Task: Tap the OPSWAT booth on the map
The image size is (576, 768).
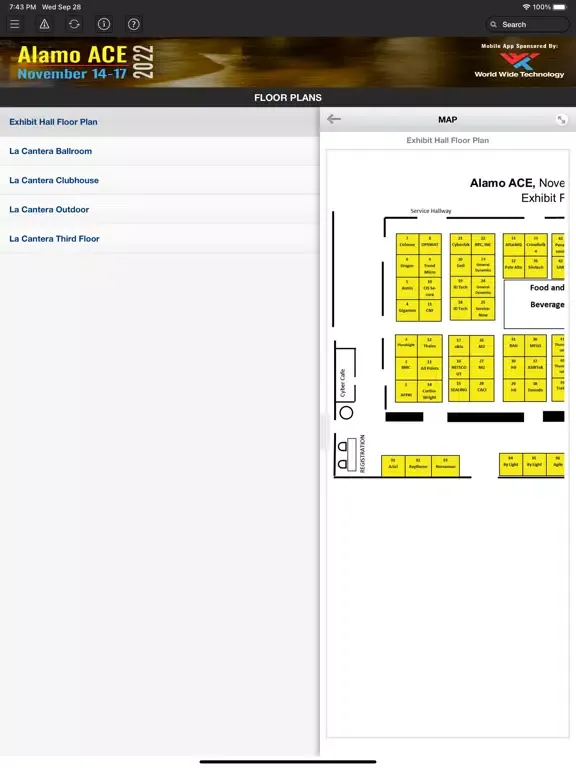Action: coord(430,244)
